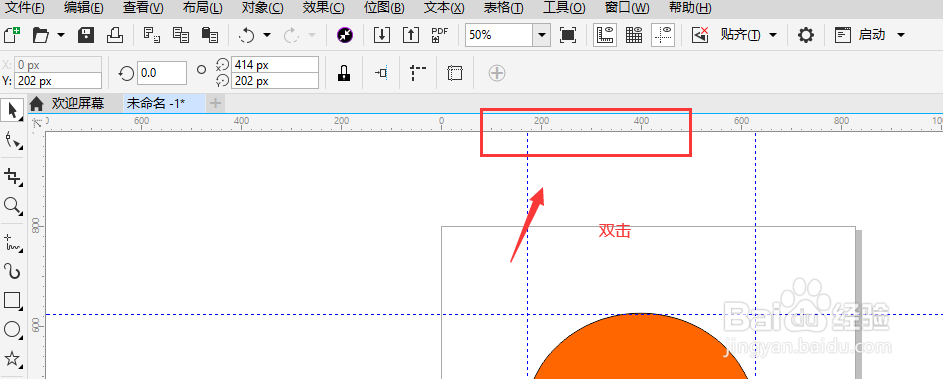Viewport: 943px width, 379px height.
Task: Open the 表格(T) menu
Action: (x=503, y=8)
